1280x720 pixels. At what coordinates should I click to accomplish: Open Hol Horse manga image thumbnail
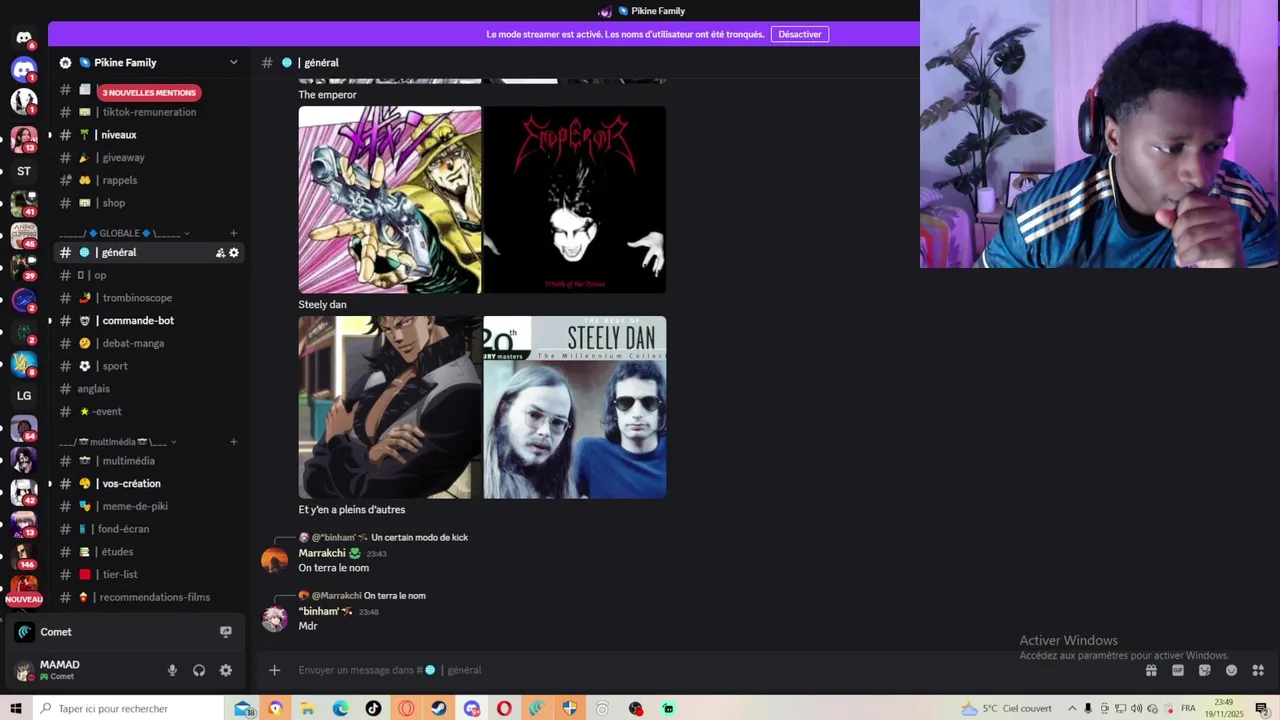pyautogui.click(x=390, y=200)
